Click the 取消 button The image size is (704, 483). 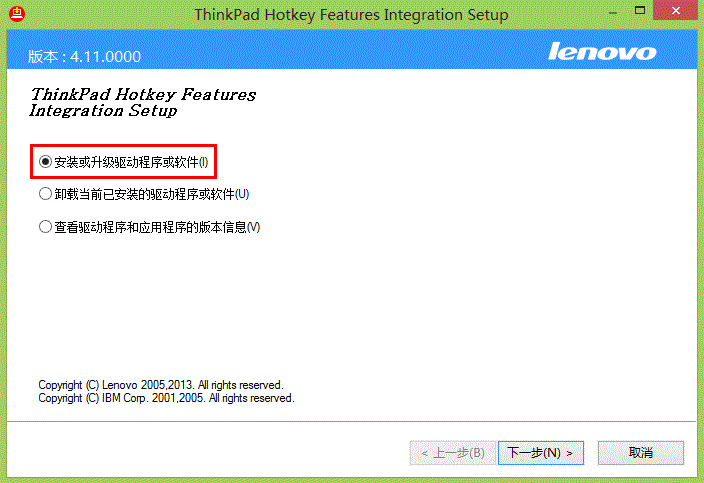coord(641,453)
